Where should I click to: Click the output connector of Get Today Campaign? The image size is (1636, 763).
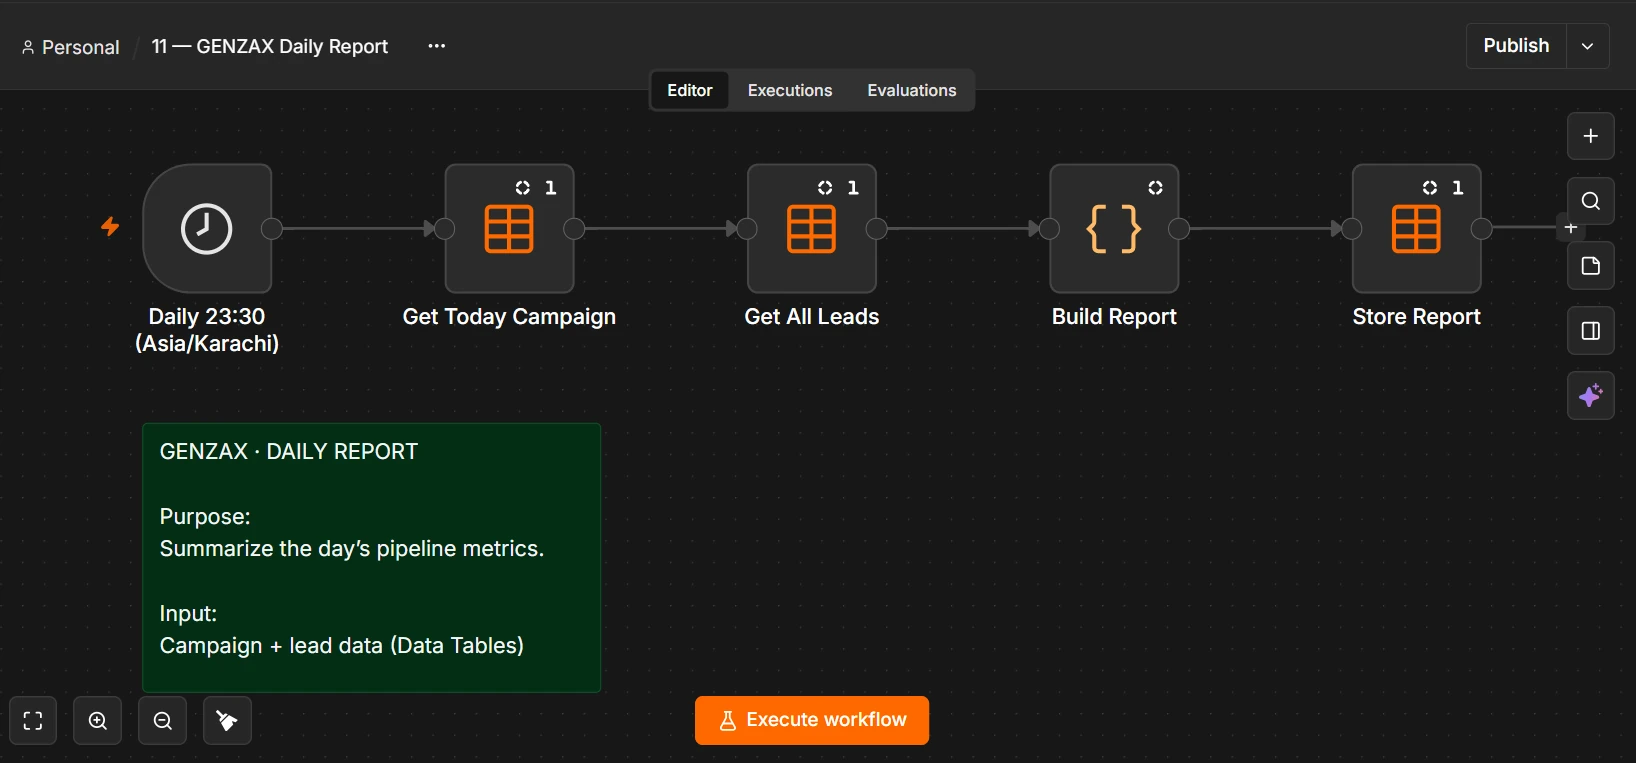pyautogui.click(x=574, y=229)
